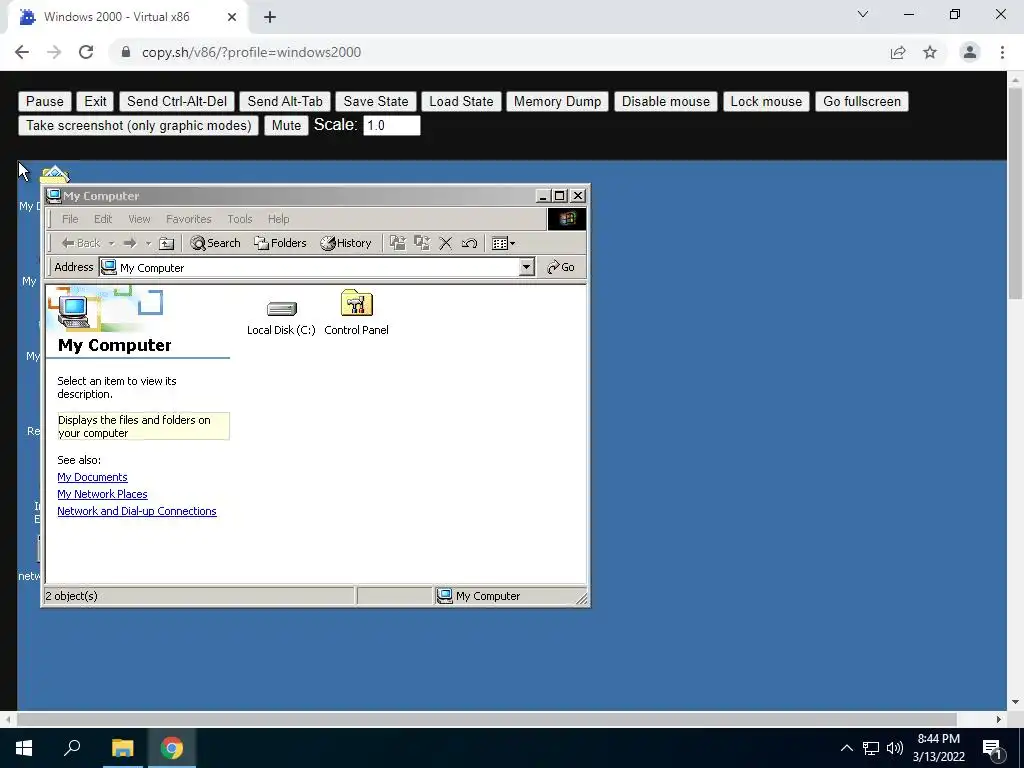
Task: Click the Search toolbar button
Action: point(216,243)
